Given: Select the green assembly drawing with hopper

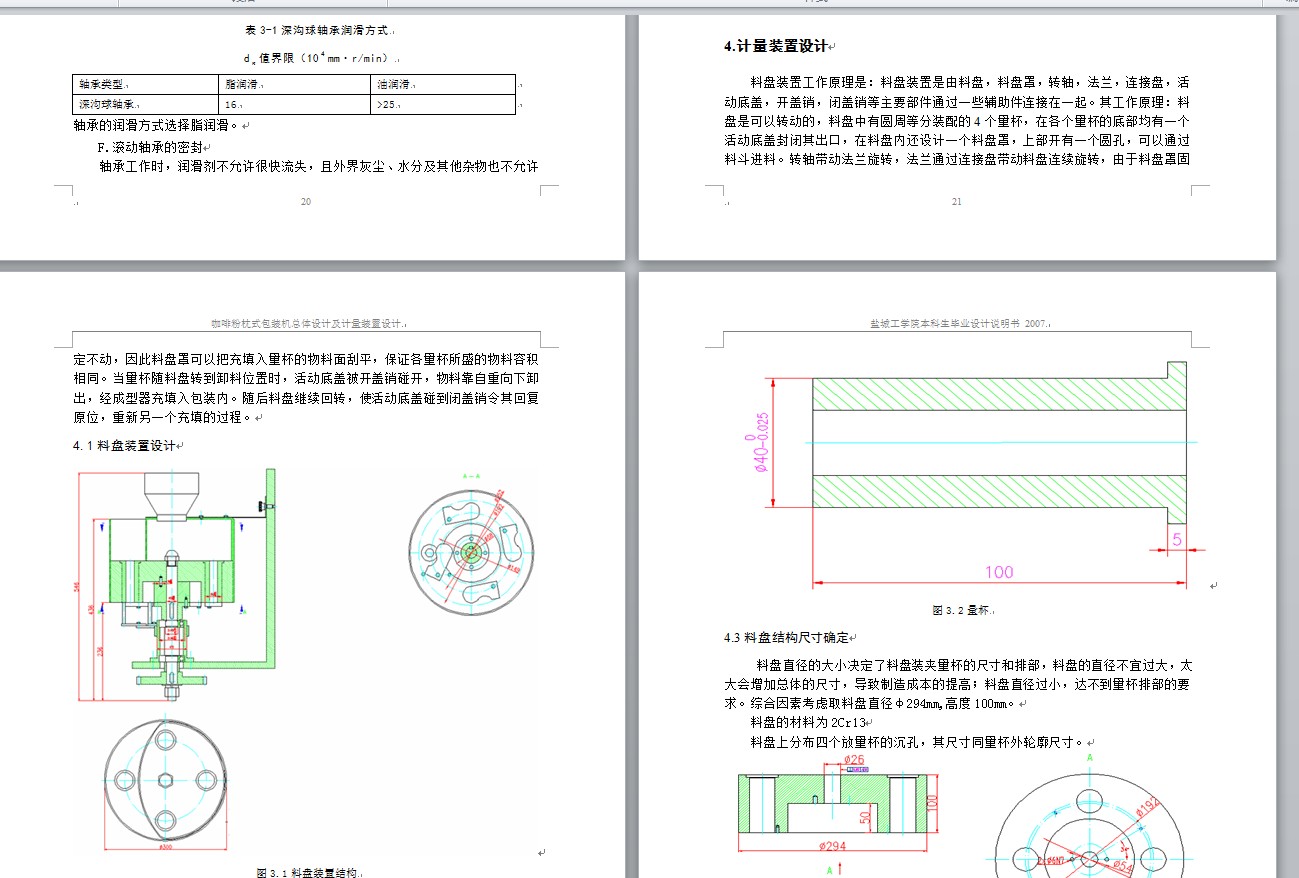Looking at the screenshot, I should [x=177, y=585].
